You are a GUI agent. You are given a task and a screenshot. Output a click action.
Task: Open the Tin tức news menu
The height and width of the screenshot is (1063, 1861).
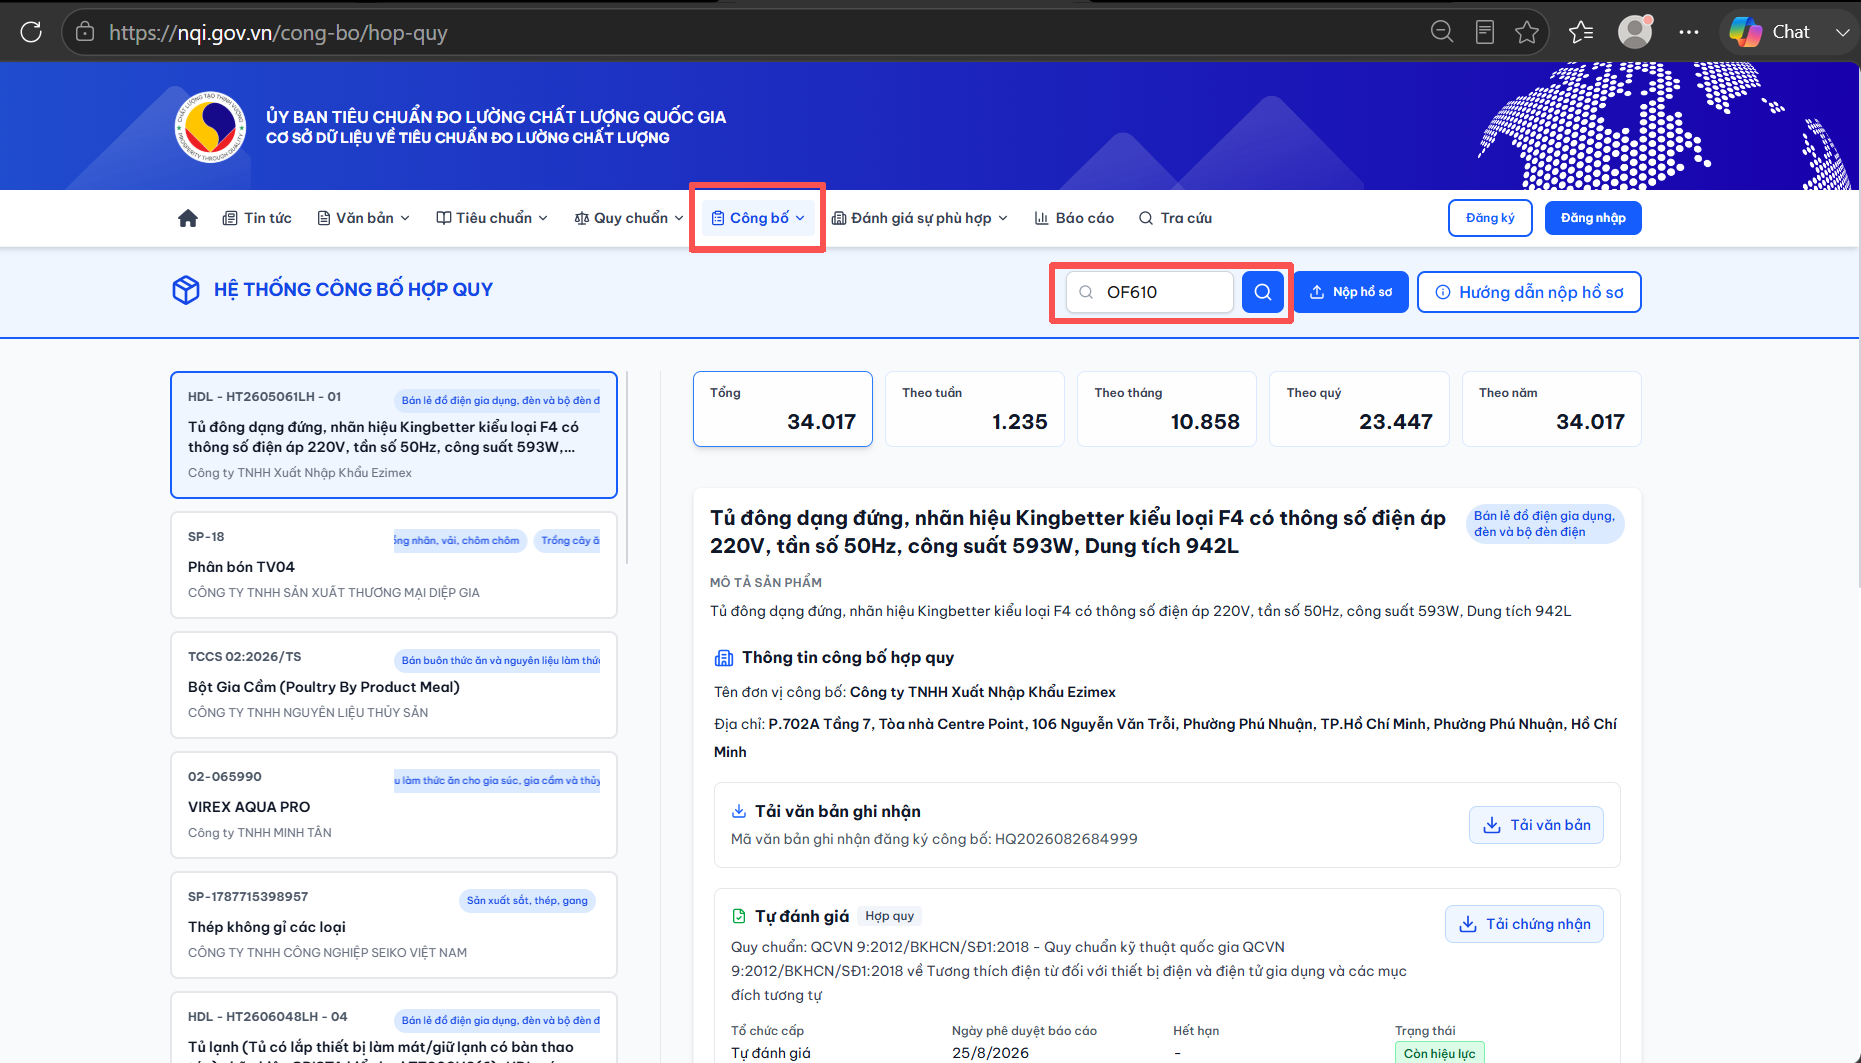[x=257, y=218]
